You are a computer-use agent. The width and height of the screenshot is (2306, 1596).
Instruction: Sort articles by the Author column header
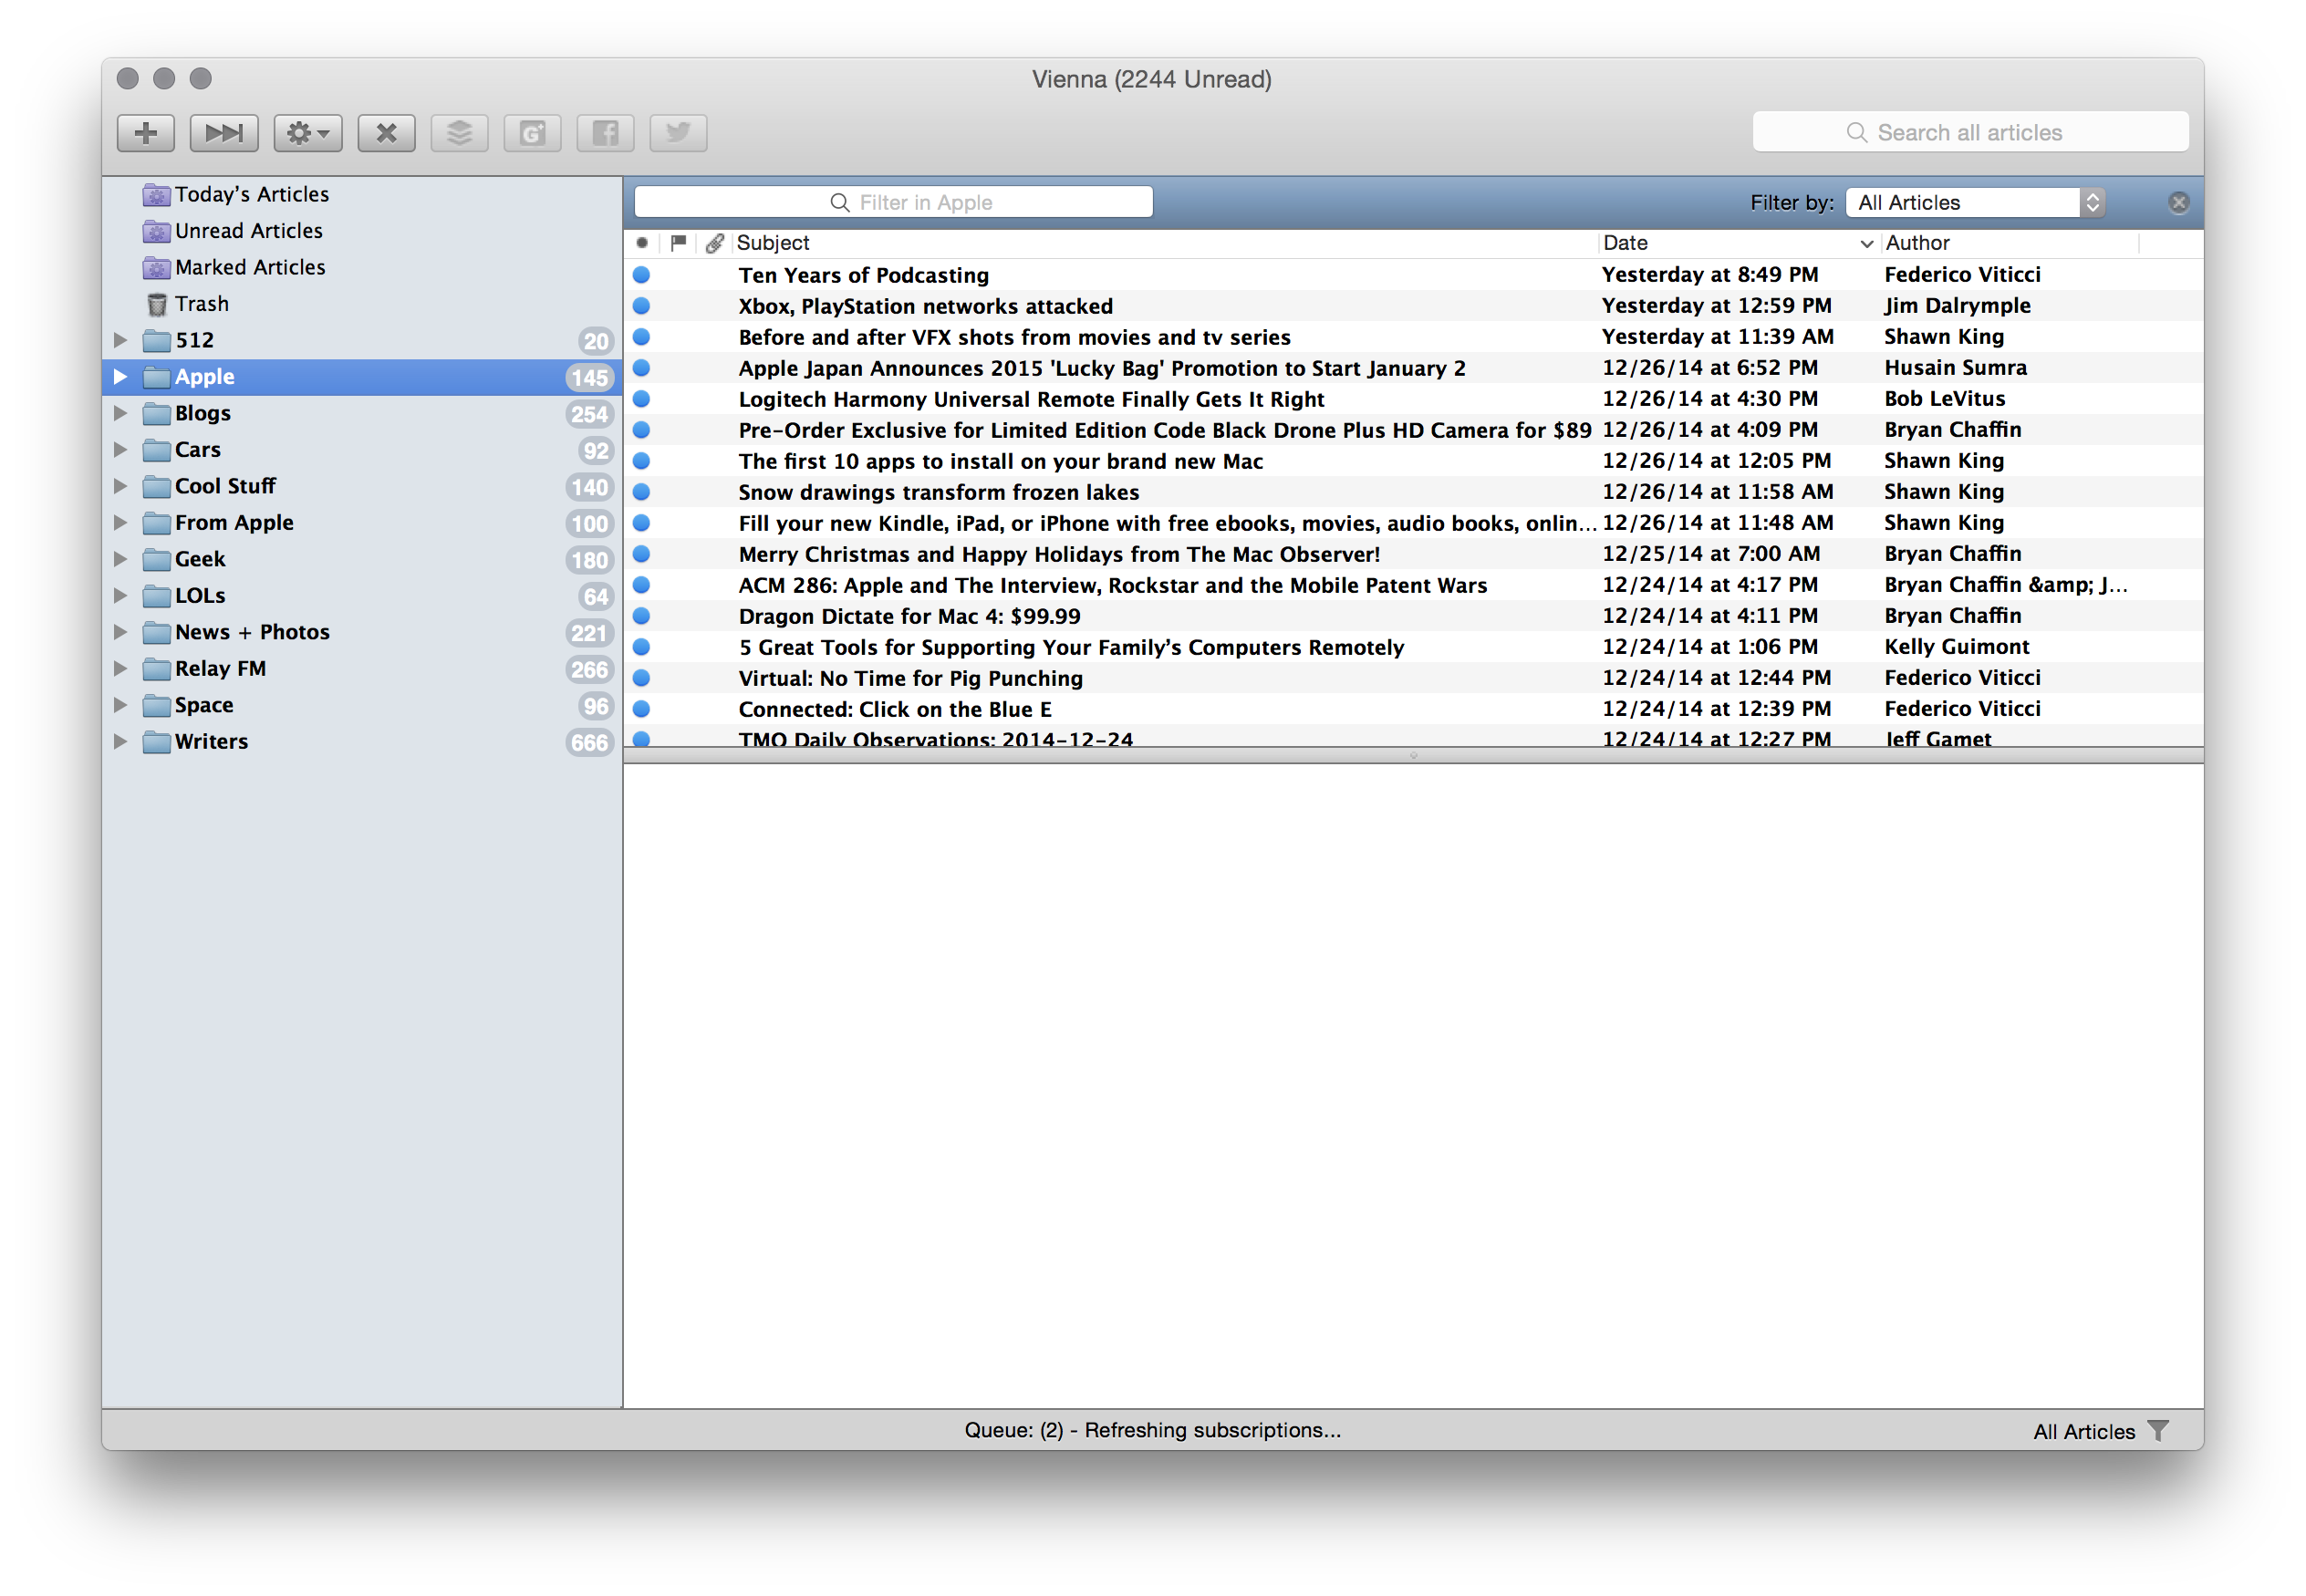[x=1917, y=243]
